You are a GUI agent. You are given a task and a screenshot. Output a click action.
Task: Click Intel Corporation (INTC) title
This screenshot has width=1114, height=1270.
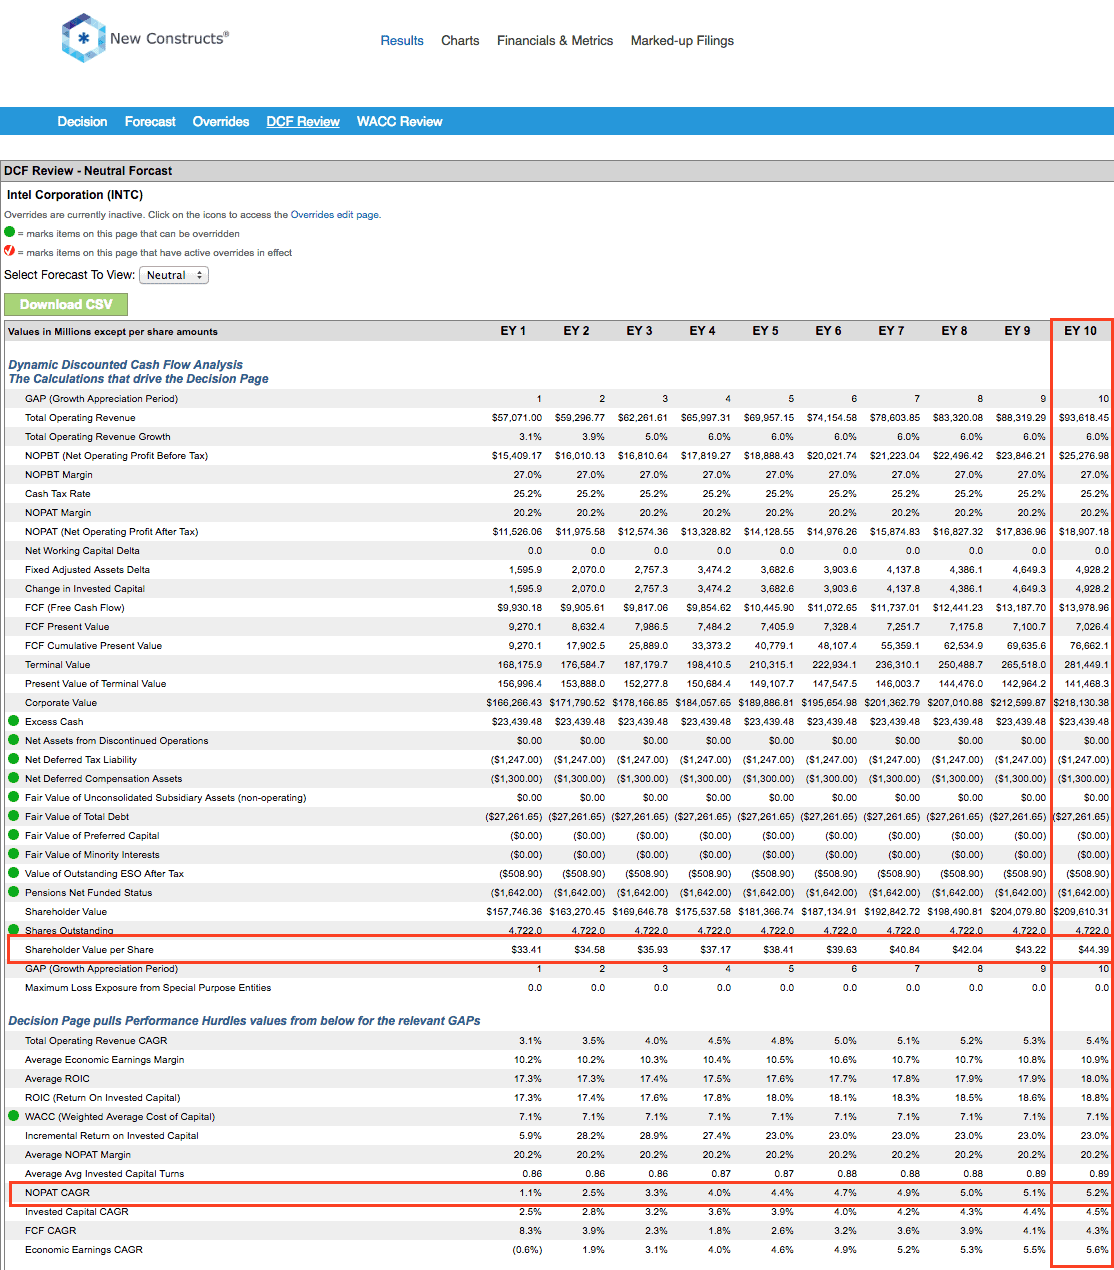75,195
